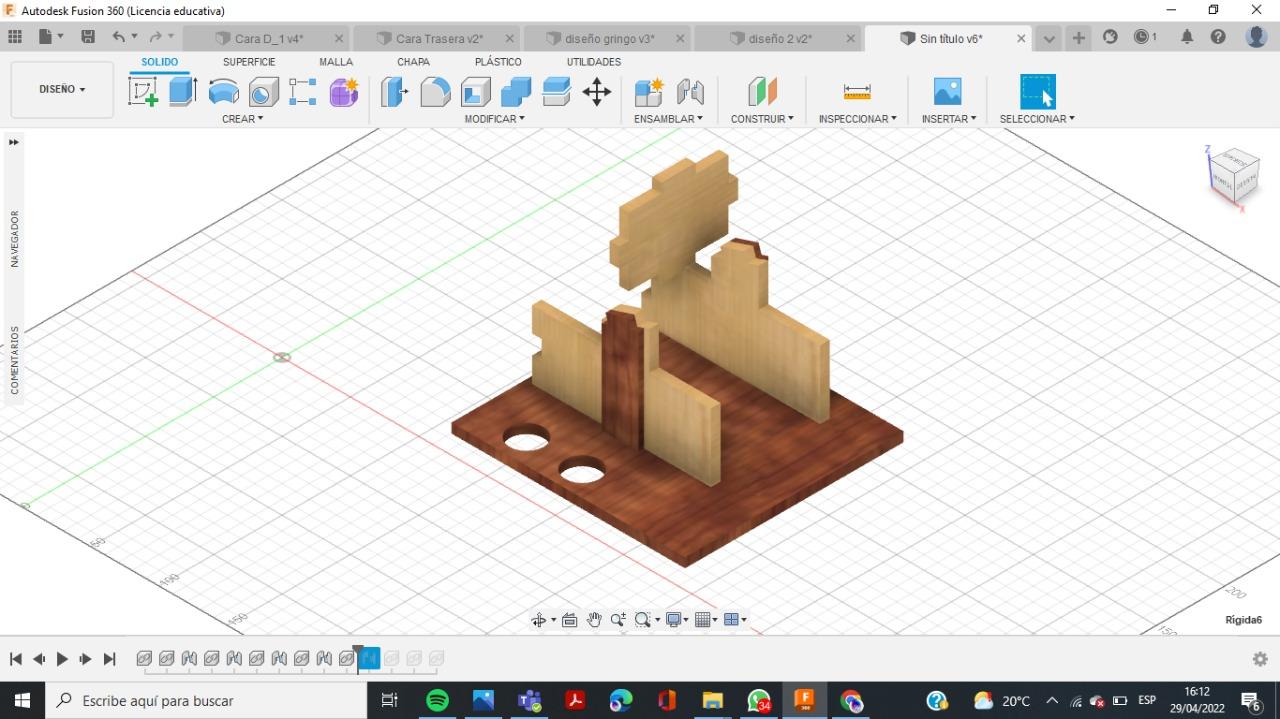Expand the DISEÑO workspace dropdown
Viewport: 1280px width, 719px height.
[x=62, y=89]
